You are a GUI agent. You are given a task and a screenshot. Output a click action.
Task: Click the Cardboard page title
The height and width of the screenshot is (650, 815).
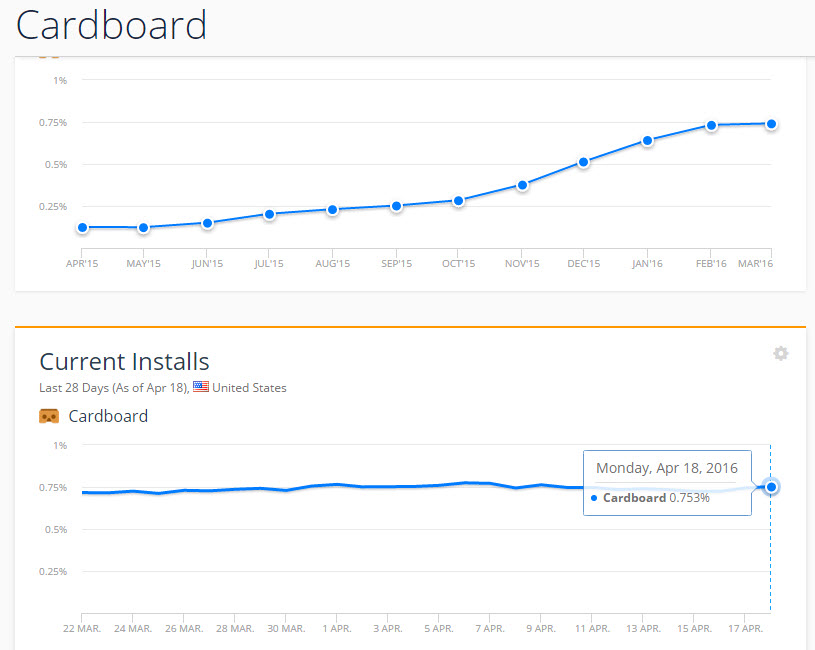(111, 25)
